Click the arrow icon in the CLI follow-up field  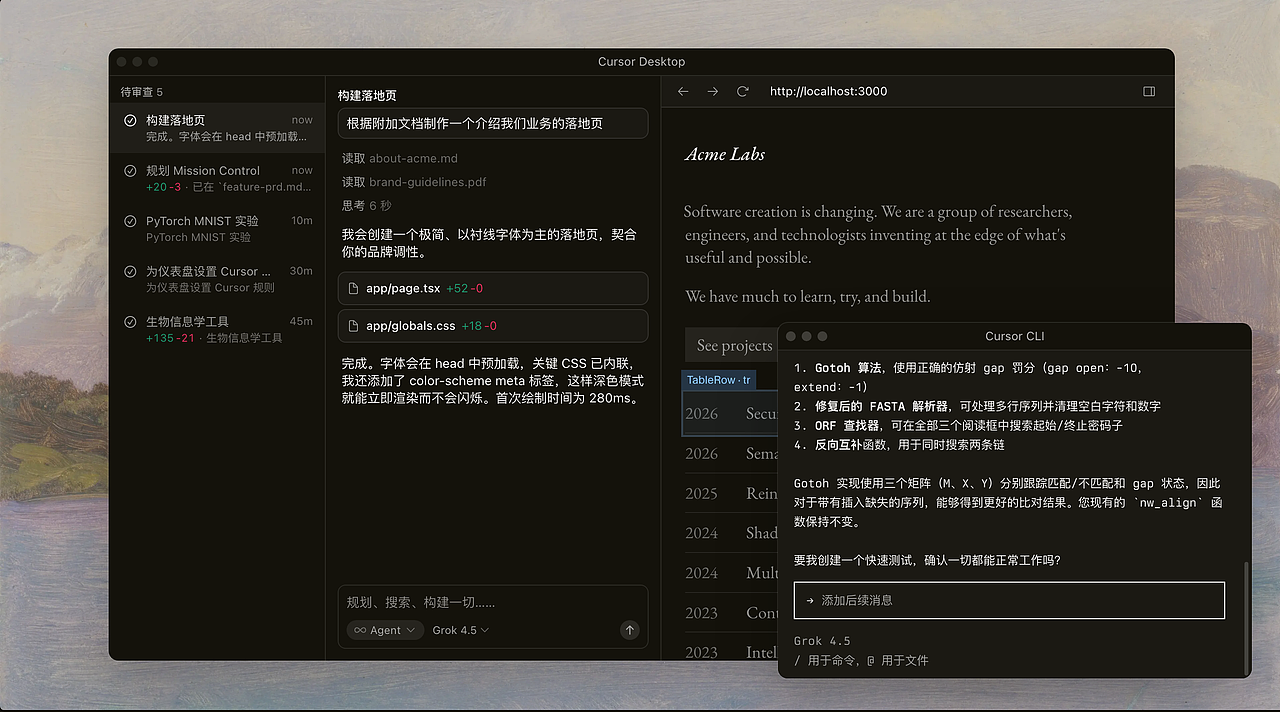[810, 600]
